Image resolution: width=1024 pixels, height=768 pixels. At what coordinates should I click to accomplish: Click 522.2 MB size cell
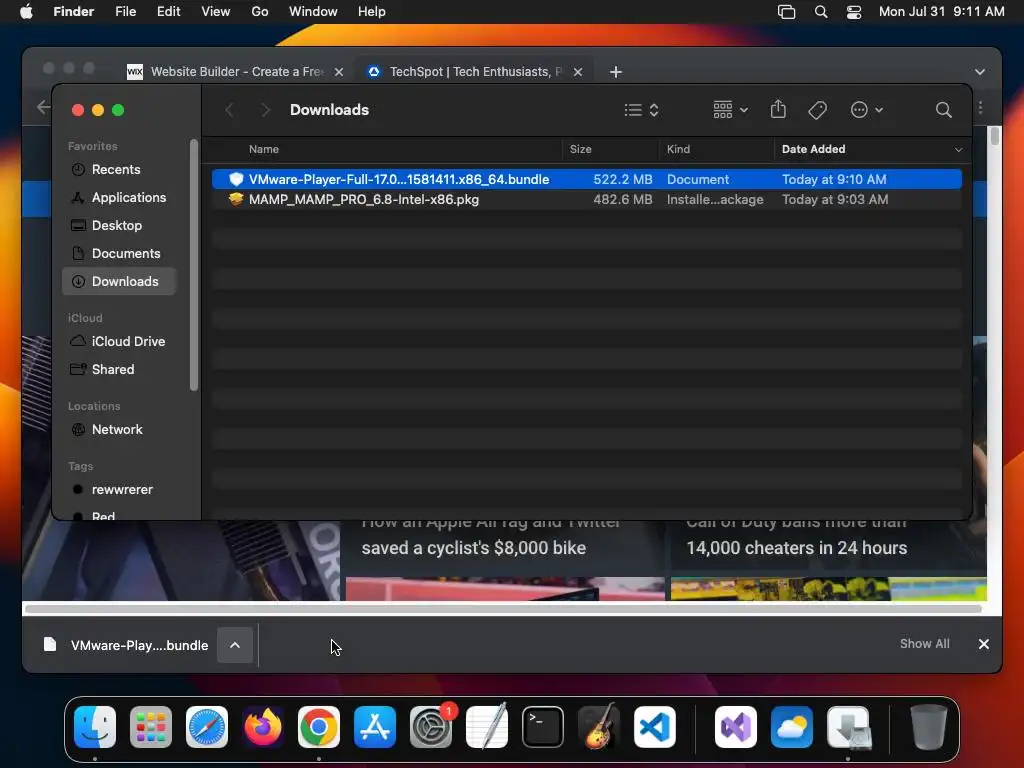point(622,179)
